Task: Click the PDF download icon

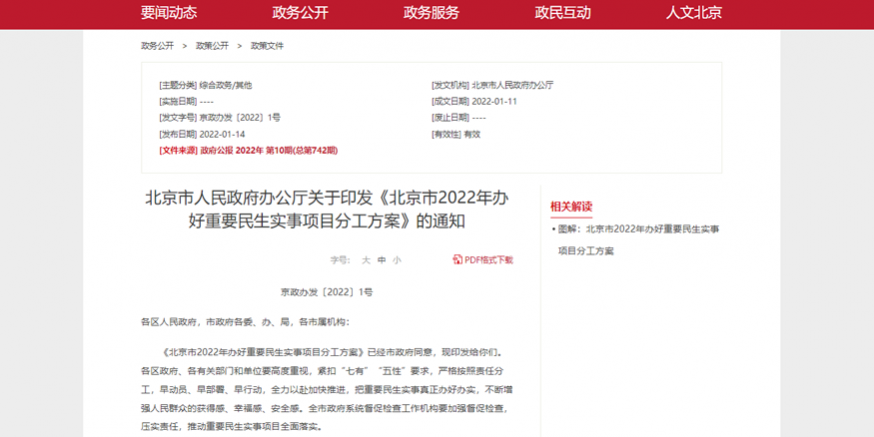Action: click(x=457, y=260)
